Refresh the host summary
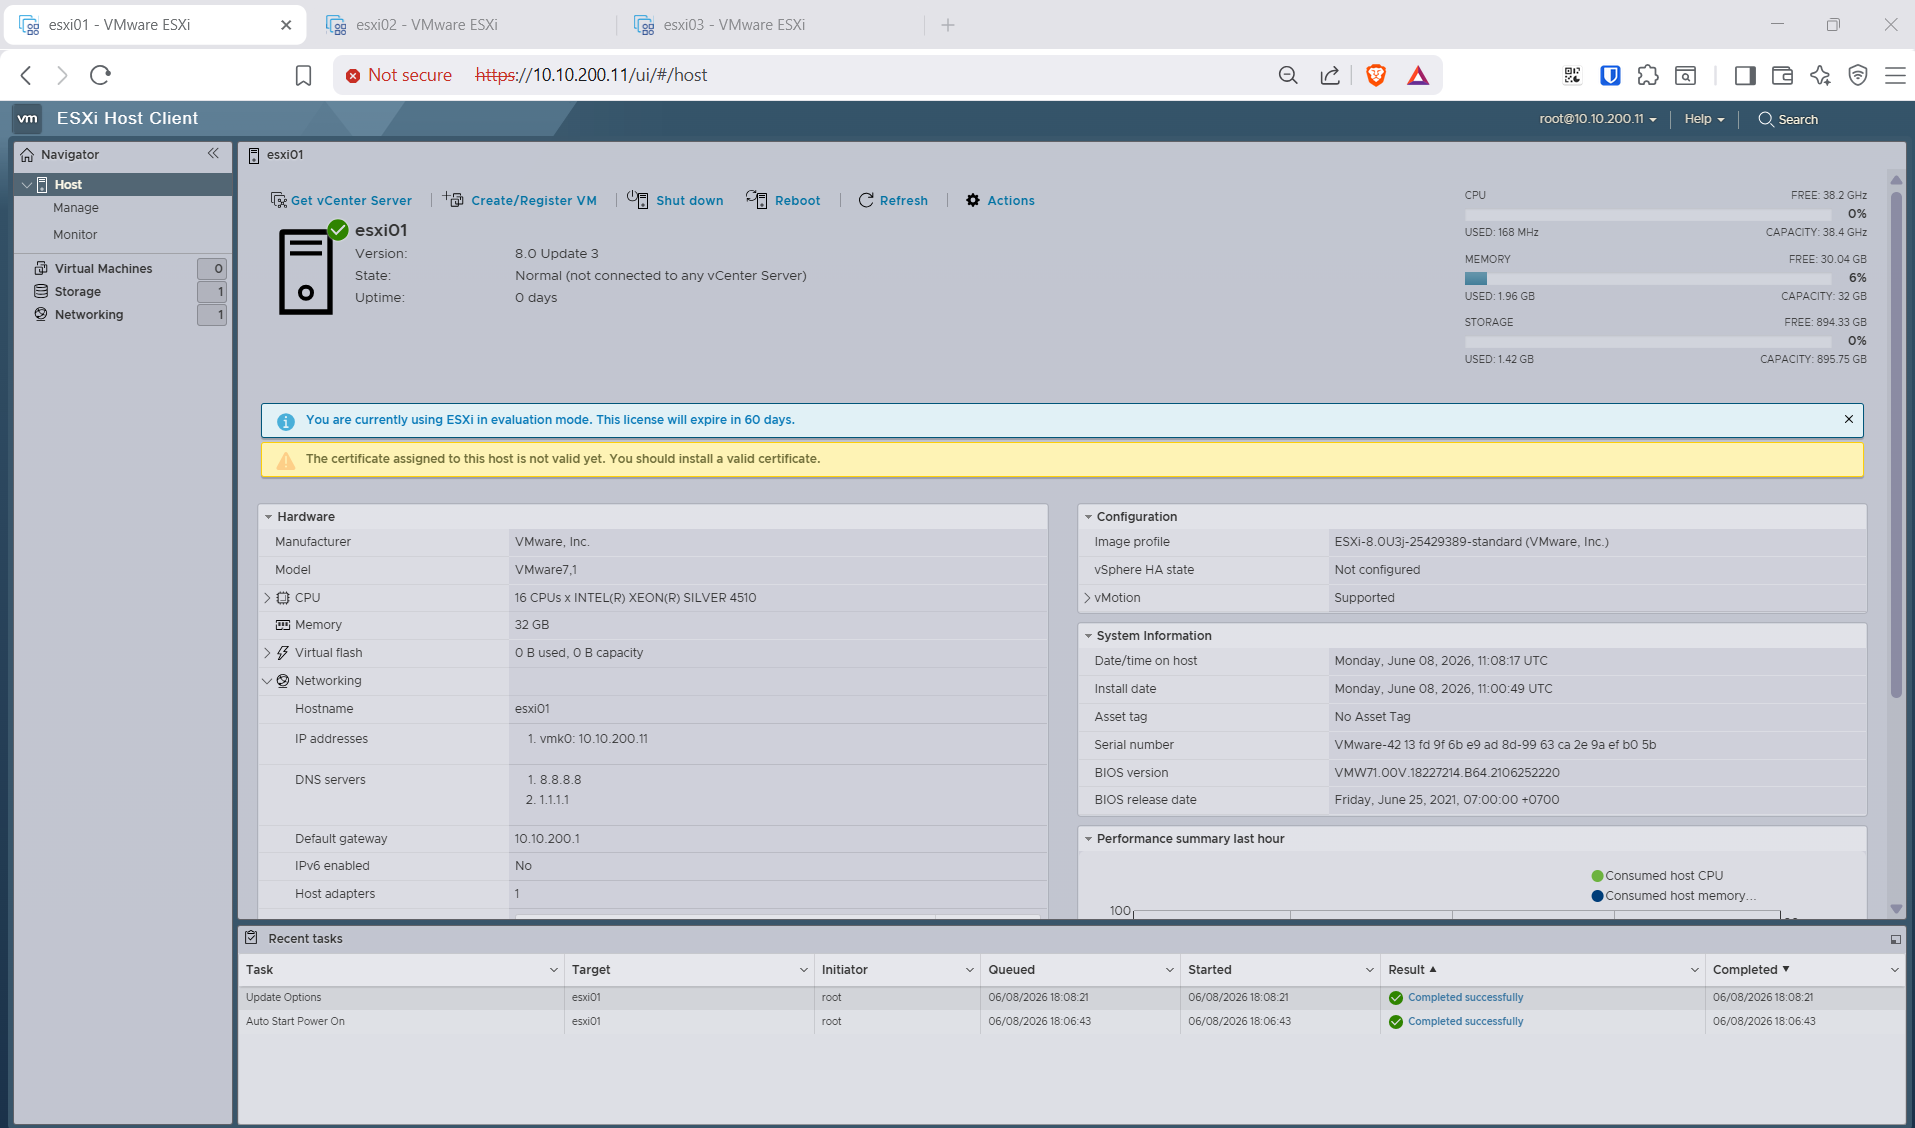The height and width of the screenshot is (1128, 1915). pyautogui.click(x=893, y=200)
